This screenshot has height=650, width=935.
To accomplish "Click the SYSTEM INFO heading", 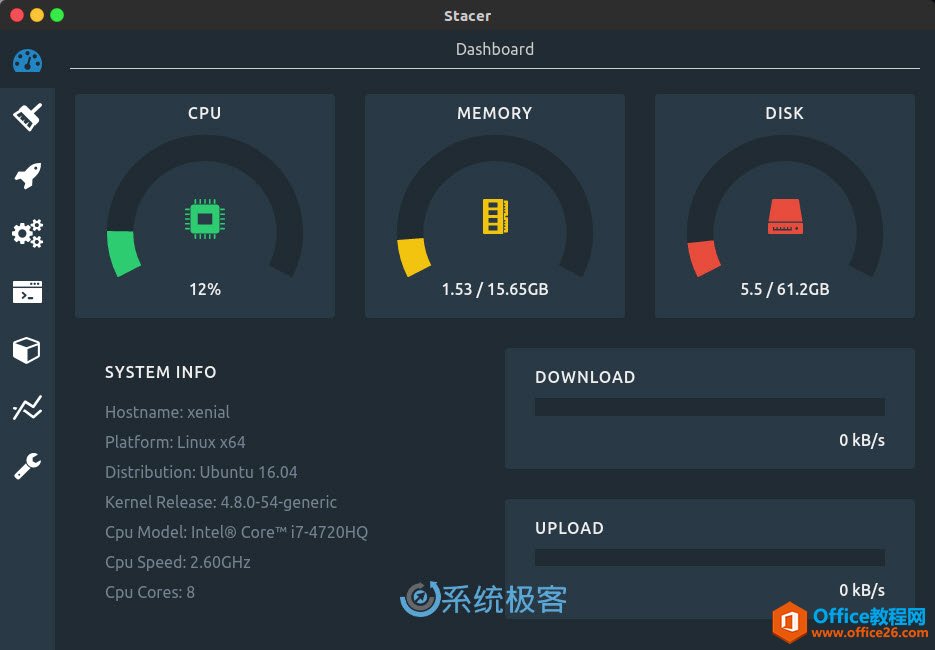I will 161,372.
